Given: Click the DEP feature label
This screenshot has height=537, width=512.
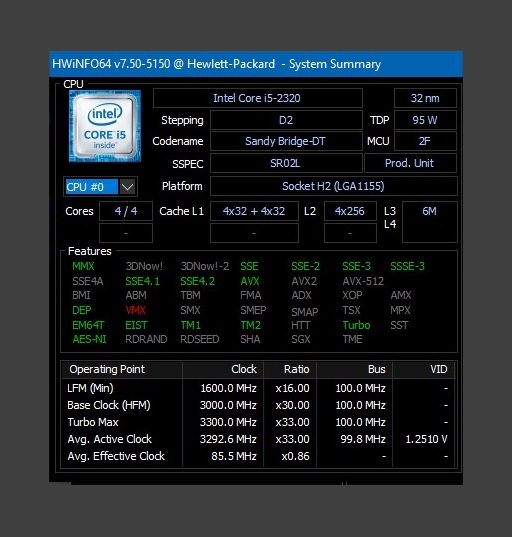Looking at the screenshot, I should tap(82, 310).
